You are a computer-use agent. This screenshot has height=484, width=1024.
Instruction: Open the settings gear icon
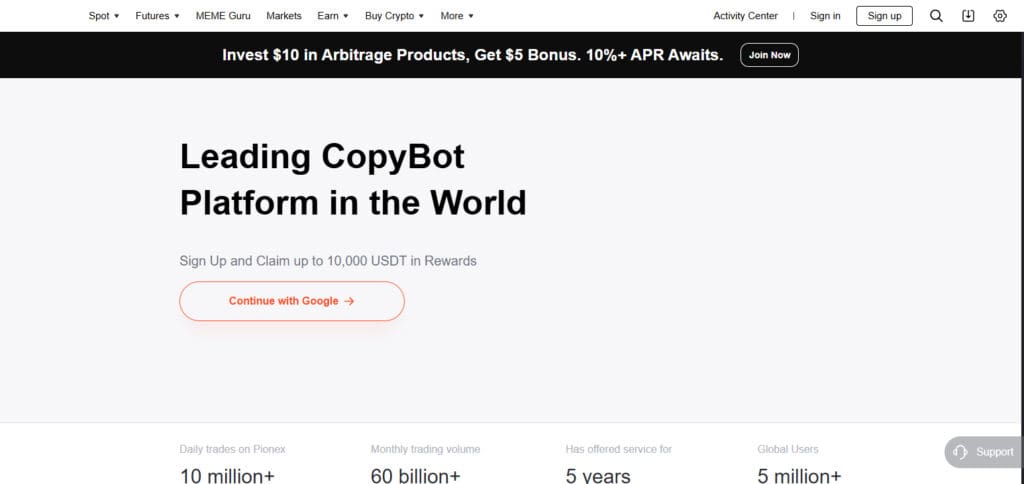(1000, 16)
